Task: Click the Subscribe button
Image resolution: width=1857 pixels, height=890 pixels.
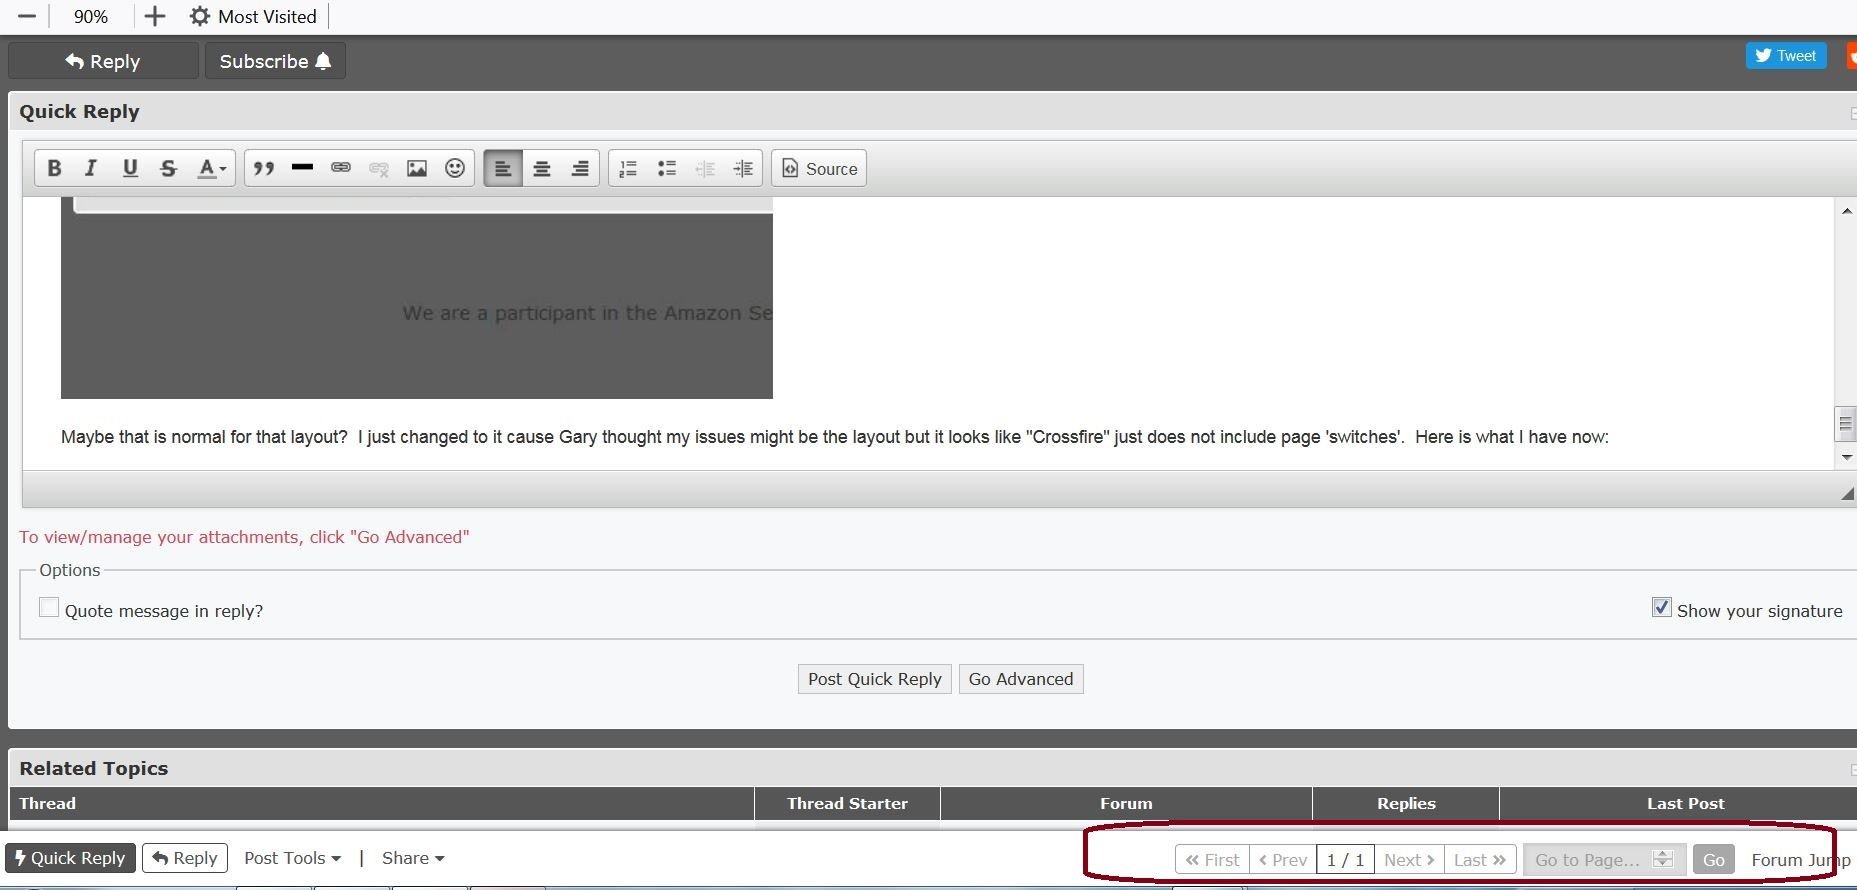Action: click(275, 61)
